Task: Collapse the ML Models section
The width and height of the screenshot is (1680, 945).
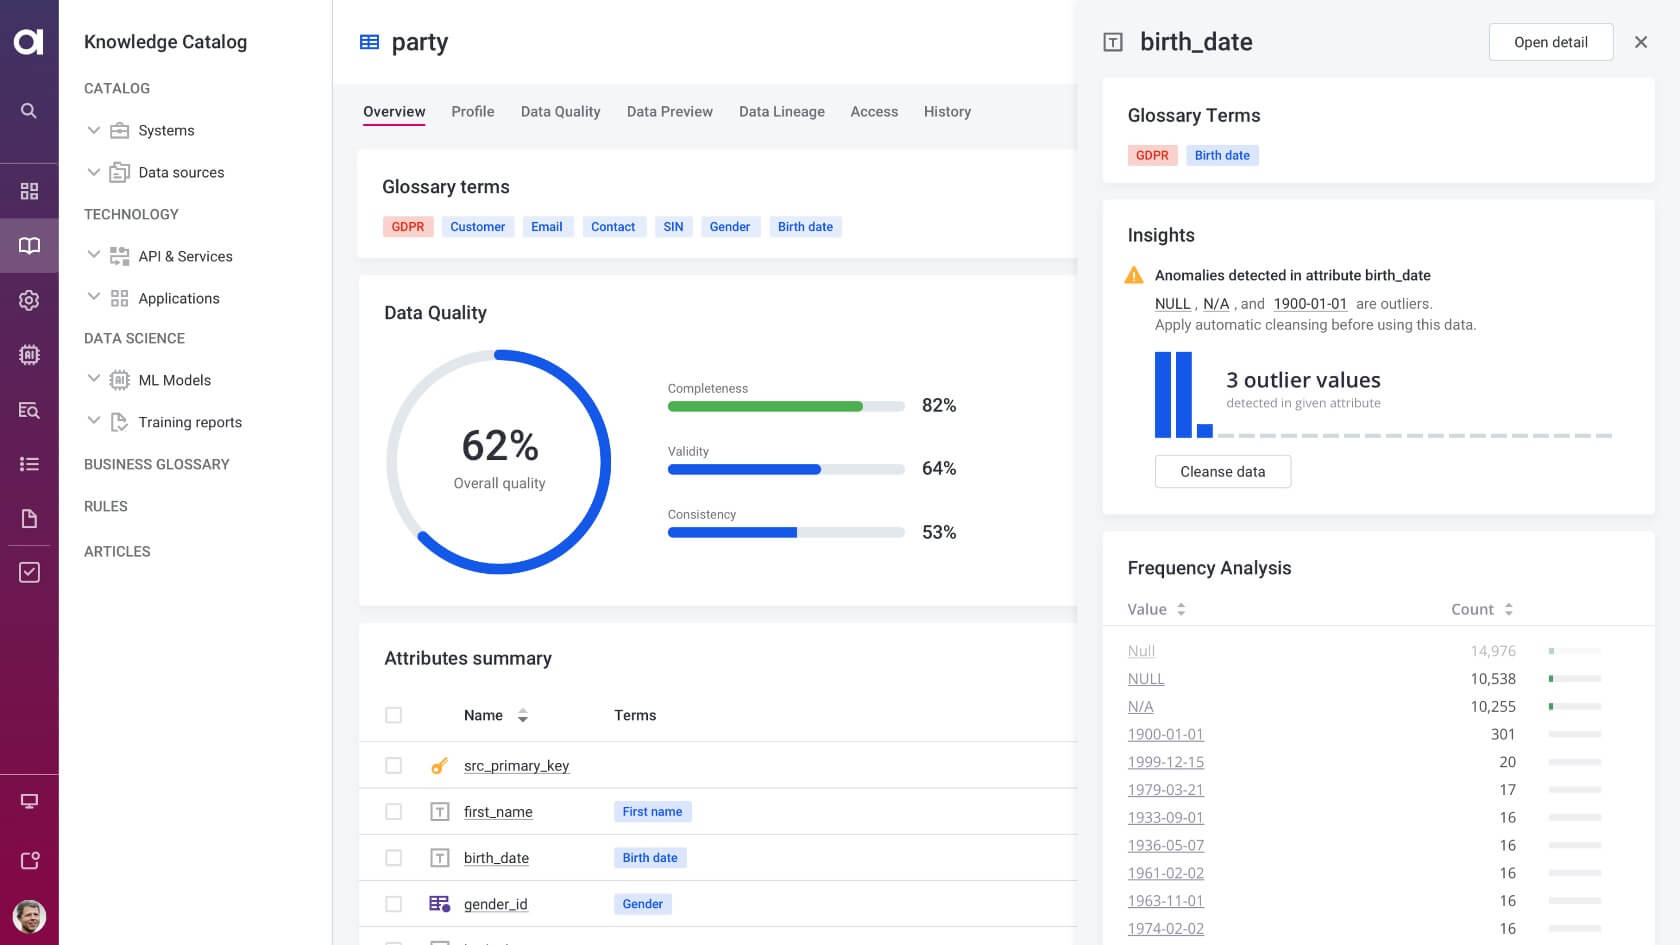Action: tap(93, 380)
